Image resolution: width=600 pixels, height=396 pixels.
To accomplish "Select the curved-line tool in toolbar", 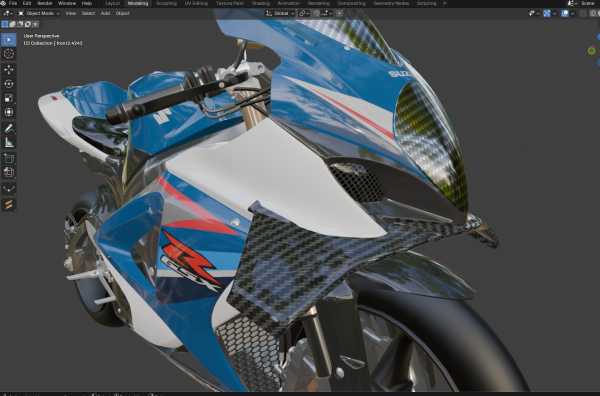I will [x=9, y=188].
